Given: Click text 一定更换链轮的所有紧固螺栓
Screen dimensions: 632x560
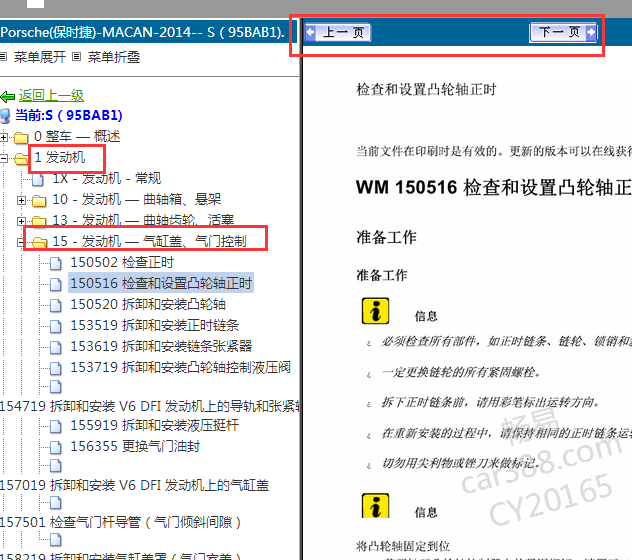Looking at the screenshot, I should 461,372.
